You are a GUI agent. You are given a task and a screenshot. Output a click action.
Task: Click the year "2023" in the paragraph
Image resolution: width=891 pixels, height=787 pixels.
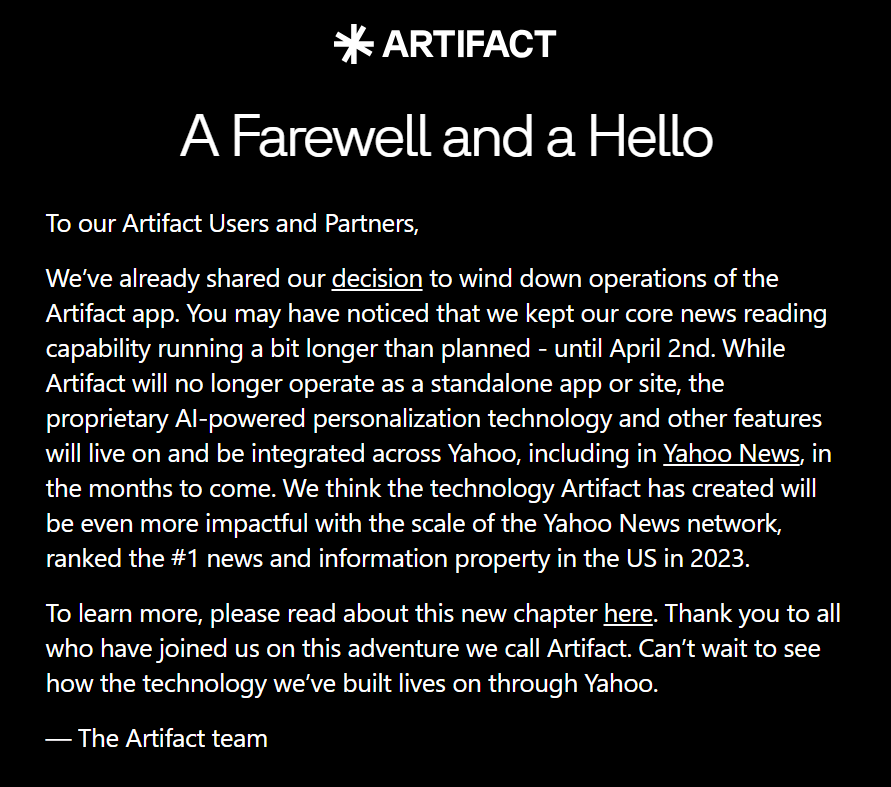[717, 558]
